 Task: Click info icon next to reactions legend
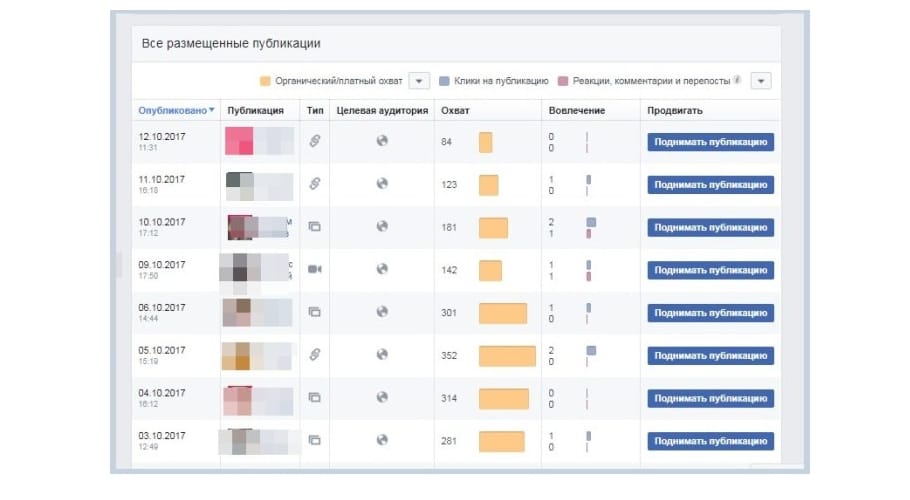coord(737,80)
